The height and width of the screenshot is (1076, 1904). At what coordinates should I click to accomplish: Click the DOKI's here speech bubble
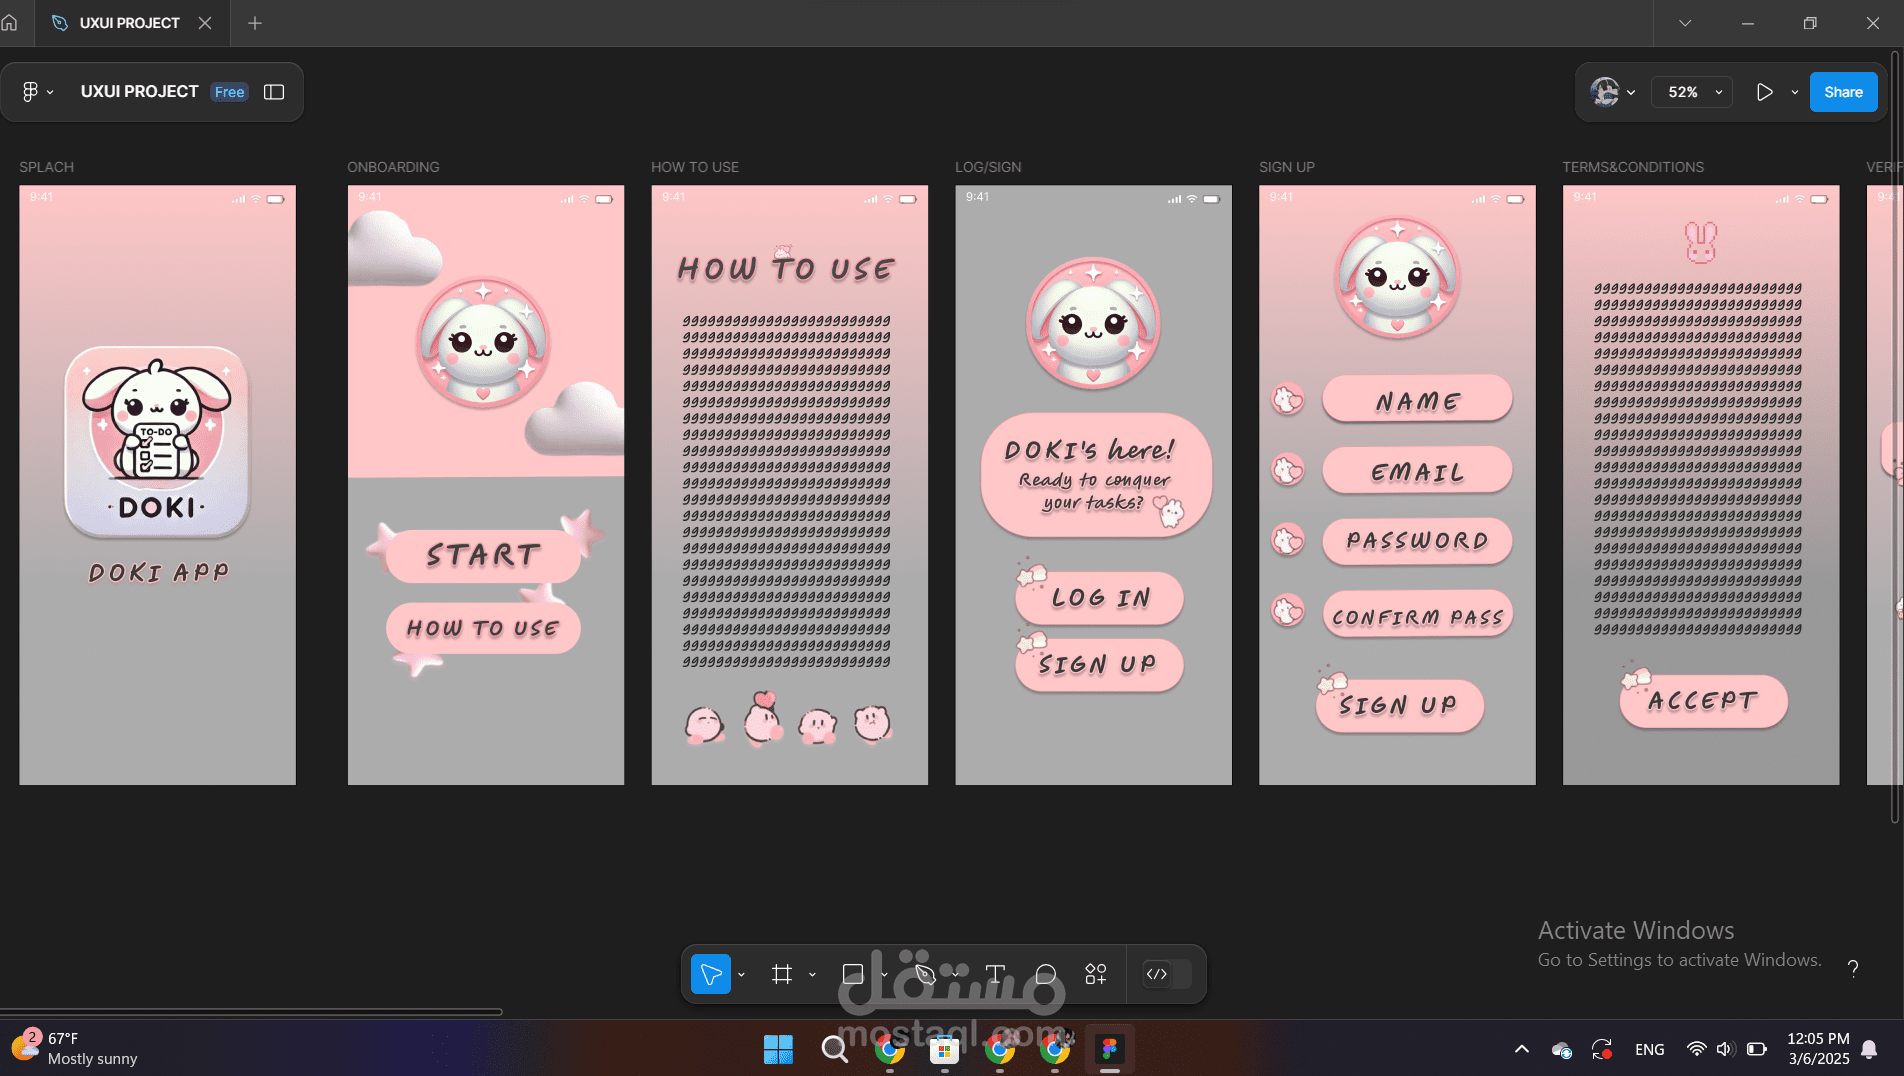[1096, 475]
